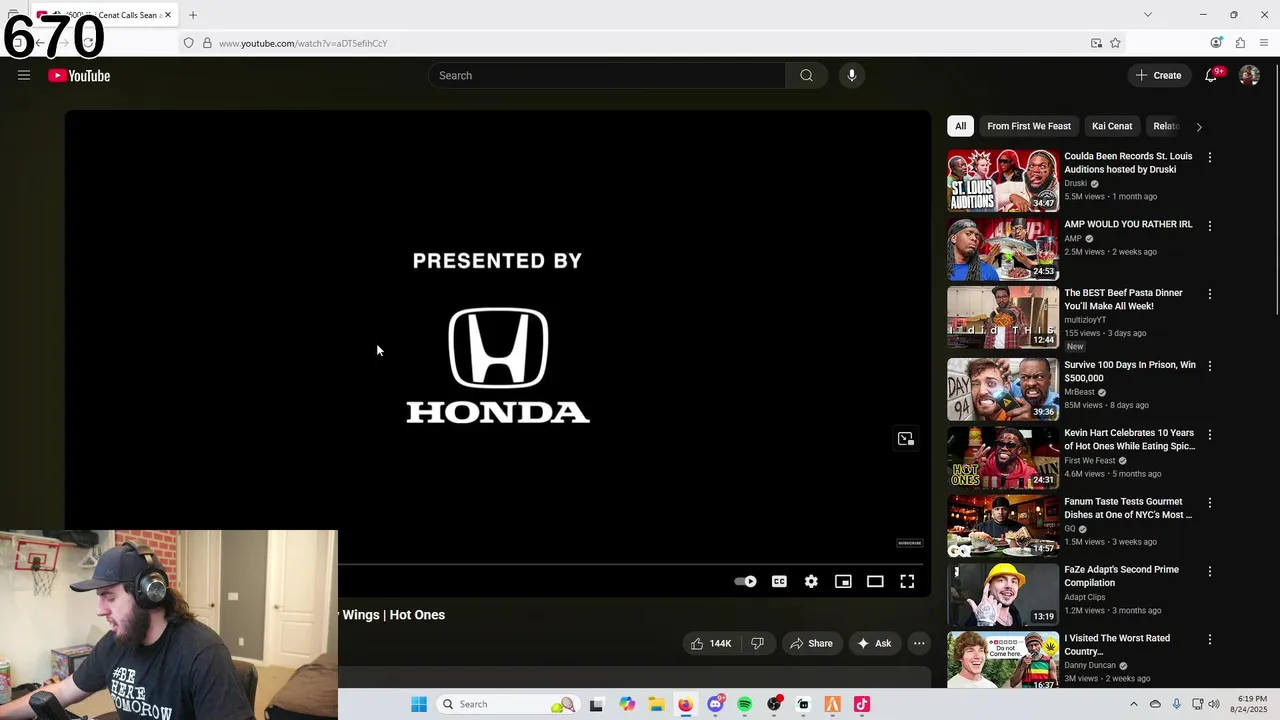This screenshot has width=1280, height=720.
Task: Open the Hot Ones Kevin Hart thumbnail
Action: pos(1003,458)
